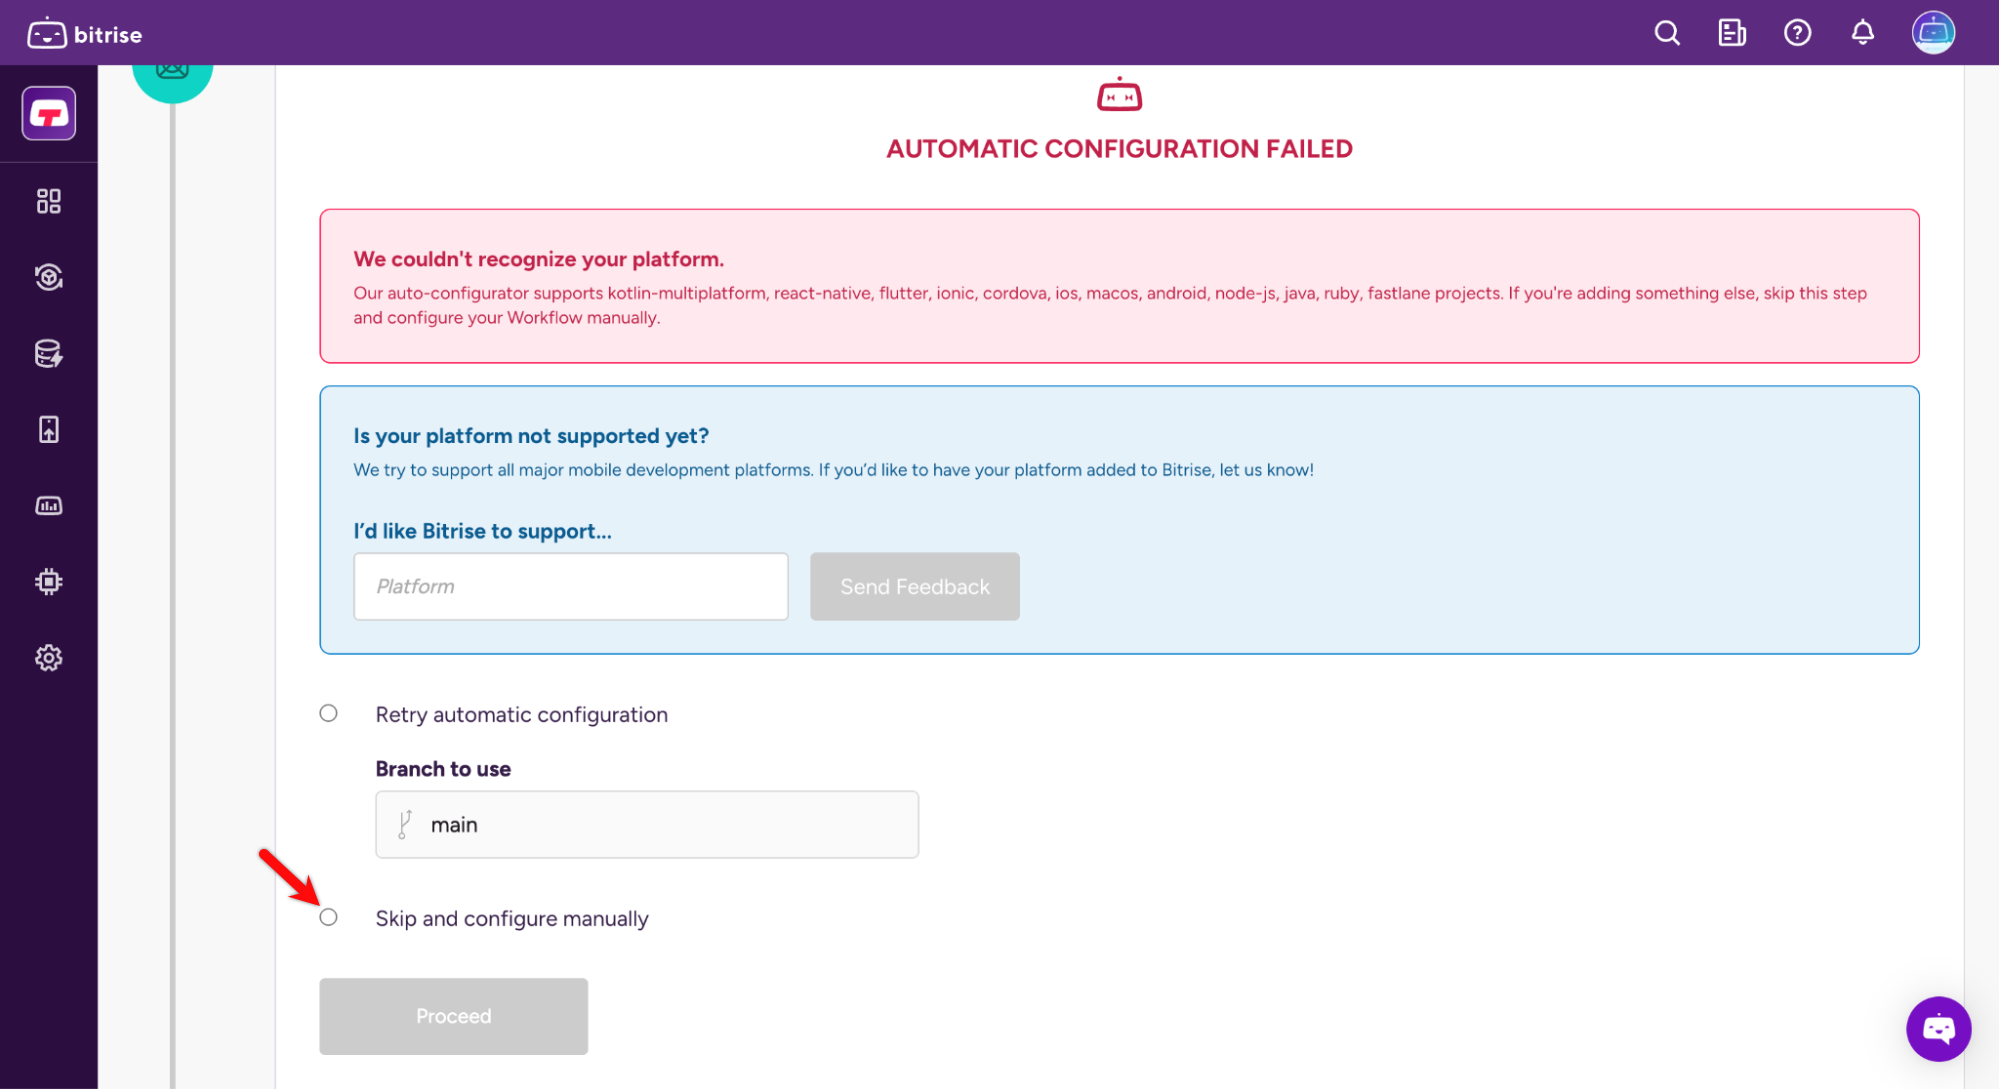This screenshot has width=1999, height=1090.
Task: Click the Bitrise logo in the header
Action: click(85, 34)
